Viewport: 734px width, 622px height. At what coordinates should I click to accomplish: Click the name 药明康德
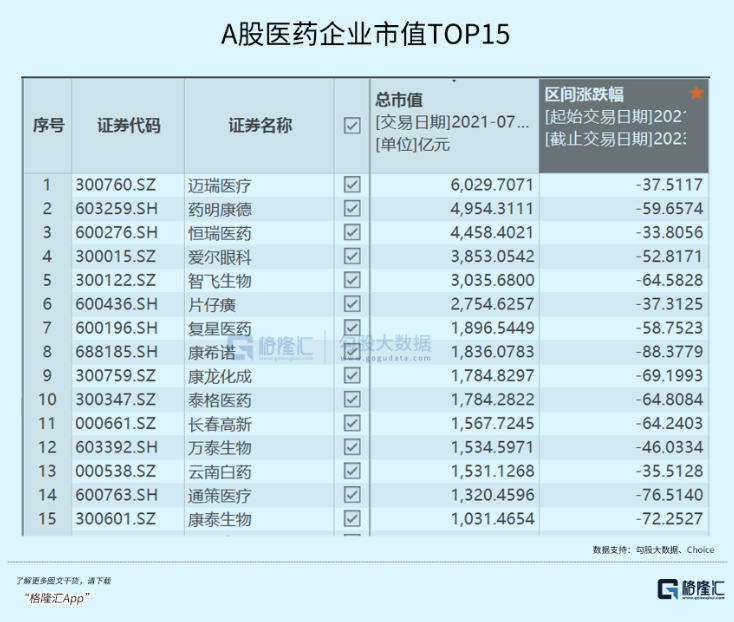tap(220, 210)
